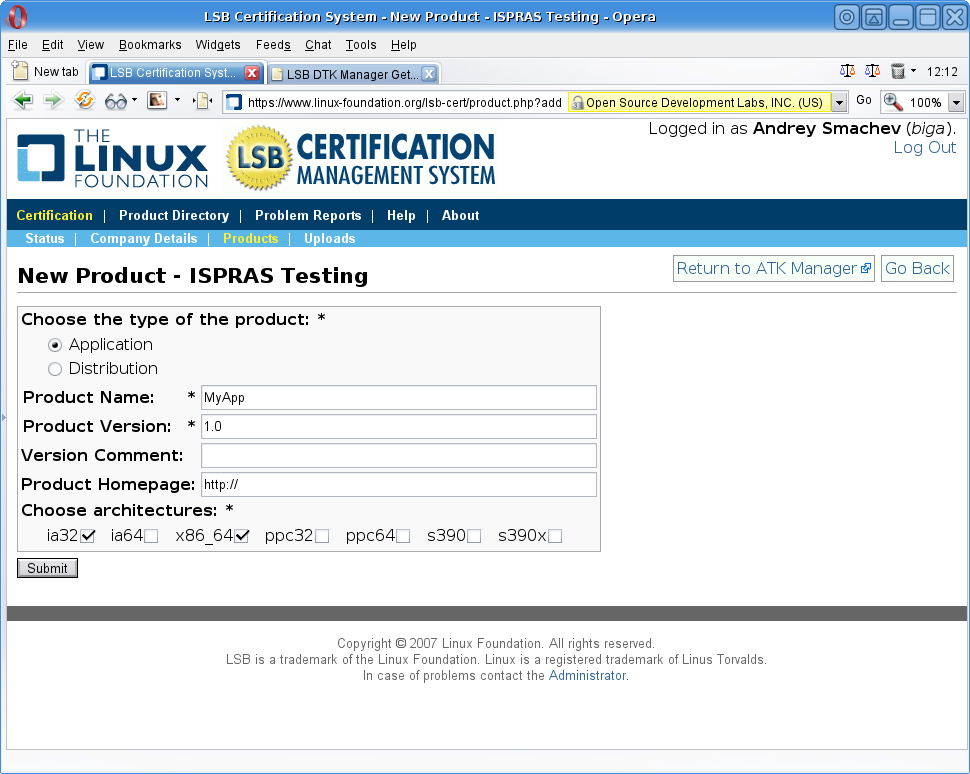This screenshot has width=970, height=774.
Task: Open the Chat menu
Action: point(318,45)
